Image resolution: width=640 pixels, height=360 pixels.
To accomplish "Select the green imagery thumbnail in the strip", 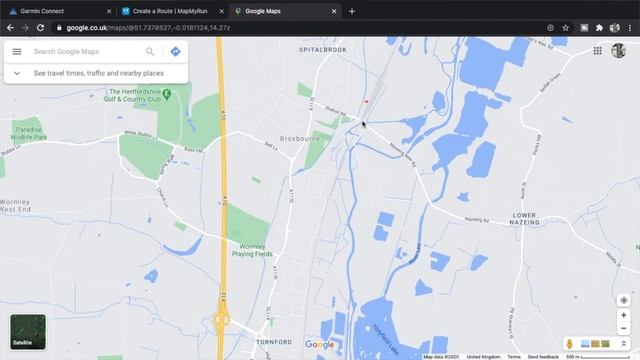I will pos(605,344).
